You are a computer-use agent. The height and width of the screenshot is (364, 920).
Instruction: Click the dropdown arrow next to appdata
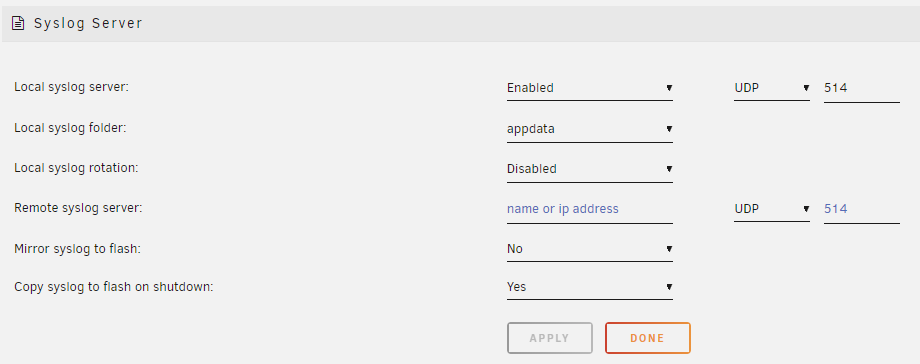669,129
